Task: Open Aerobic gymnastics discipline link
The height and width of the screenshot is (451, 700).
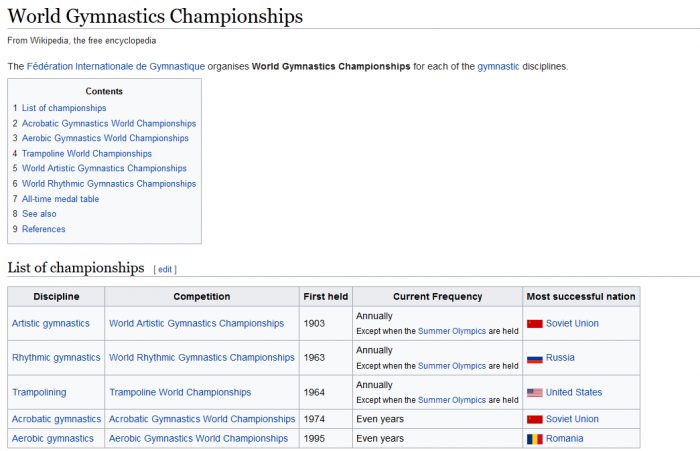Action: point(53,439)
